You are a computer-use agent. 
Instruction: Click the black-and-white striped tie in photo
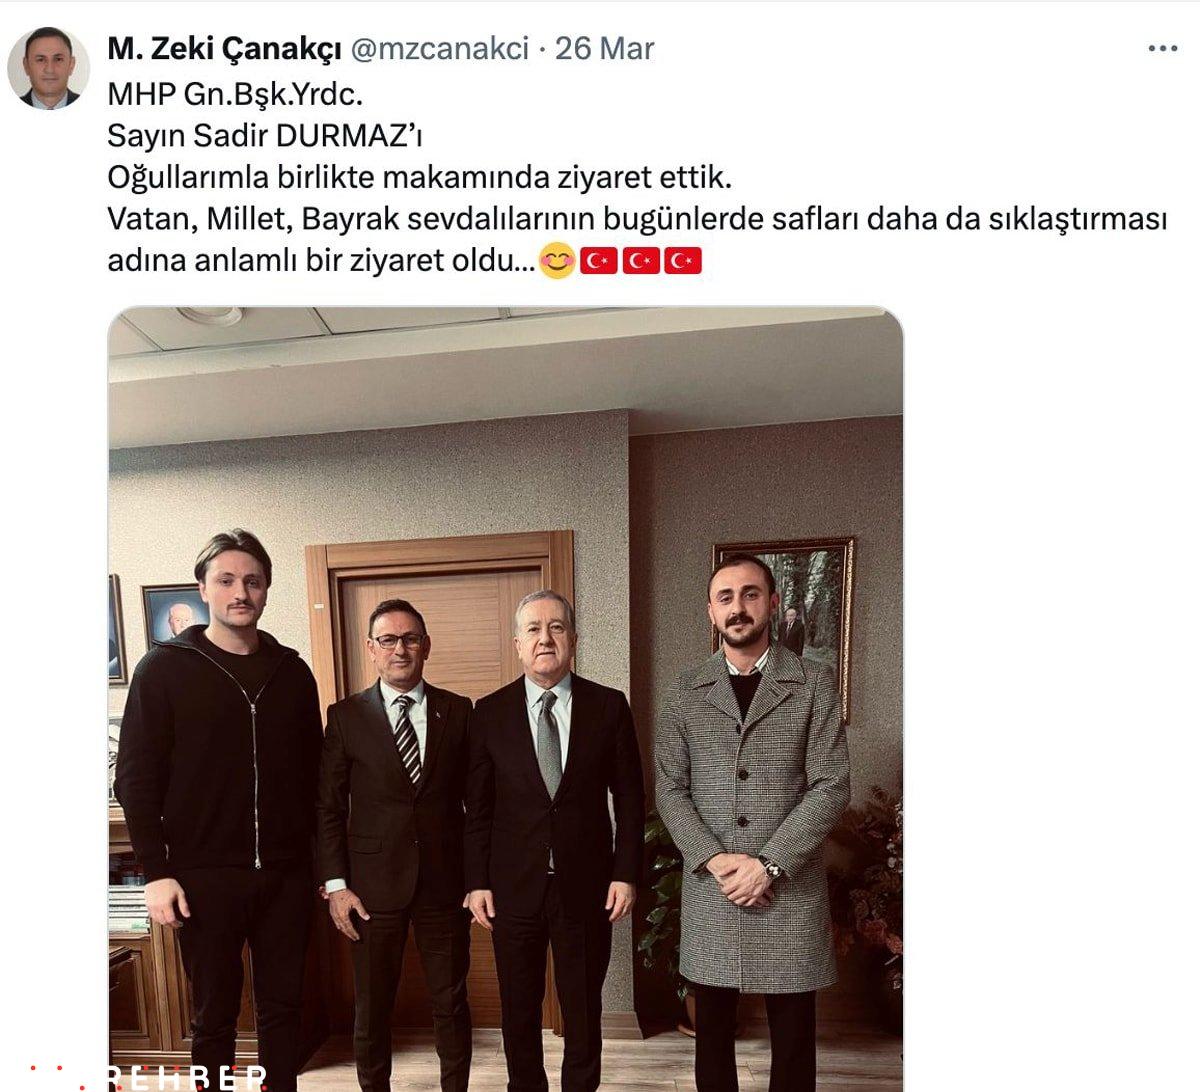(x=408, y=739)
